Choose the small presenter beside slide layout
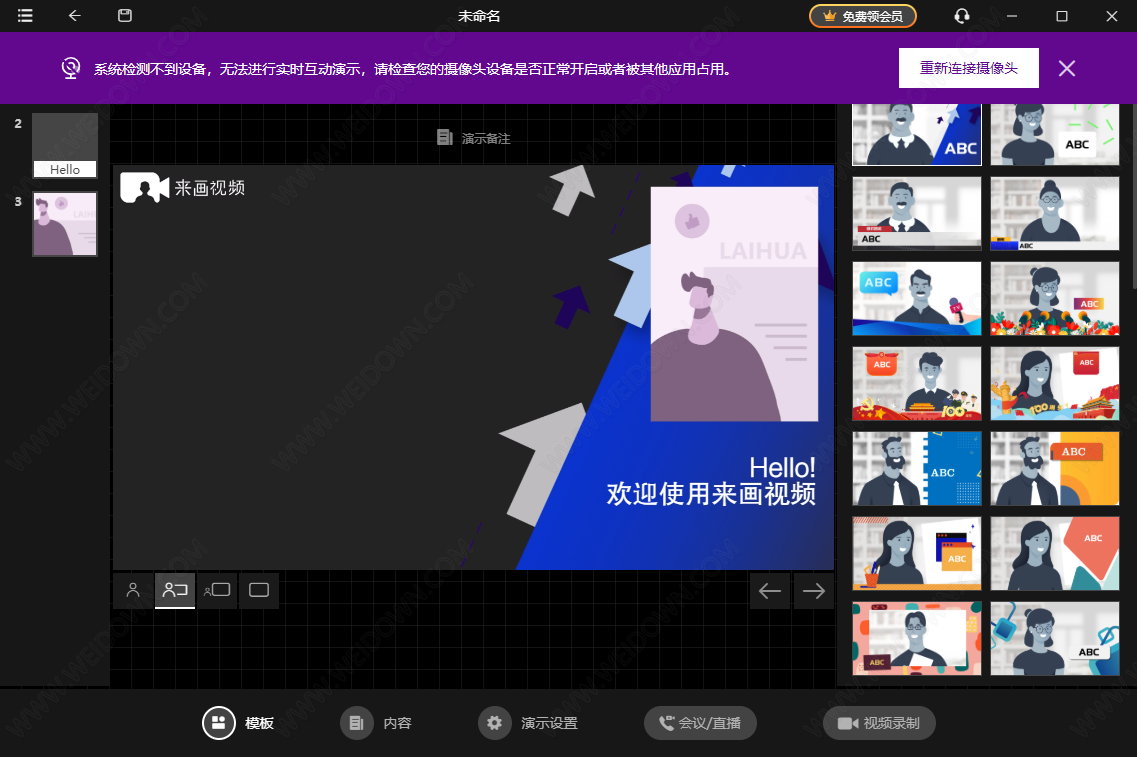The width and height of the screenshot is (1137, 757). (217, 590)
